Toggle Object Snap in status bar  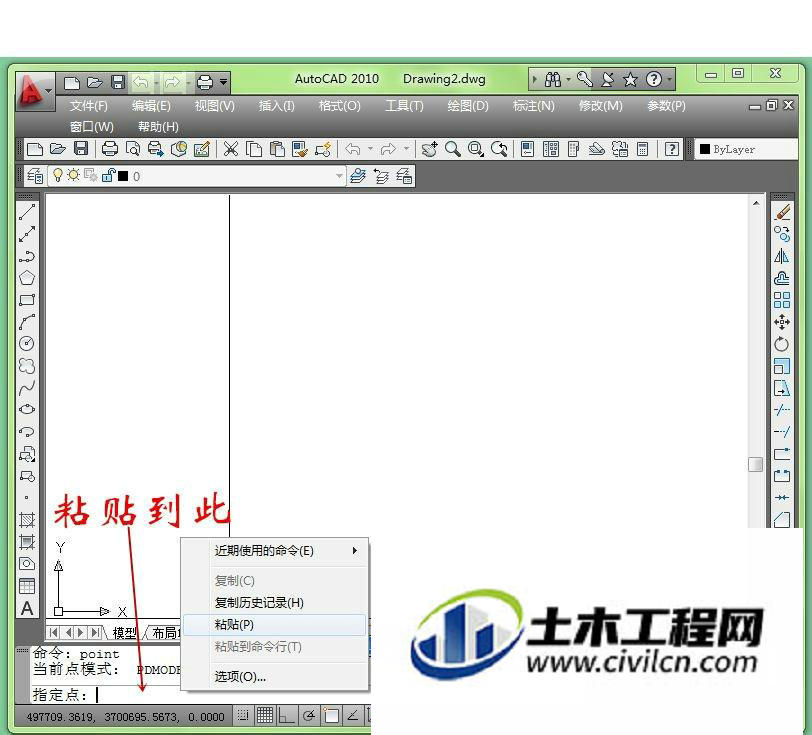click(x=331, y=716)
